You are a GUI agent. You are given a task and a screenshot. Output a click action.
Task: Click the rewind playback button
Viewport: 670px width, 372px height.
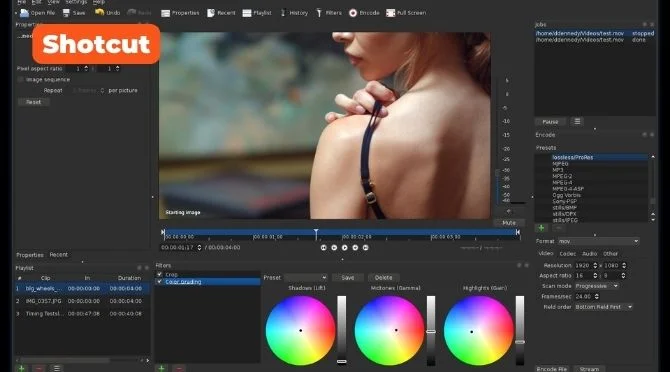[x=334, y=247]
